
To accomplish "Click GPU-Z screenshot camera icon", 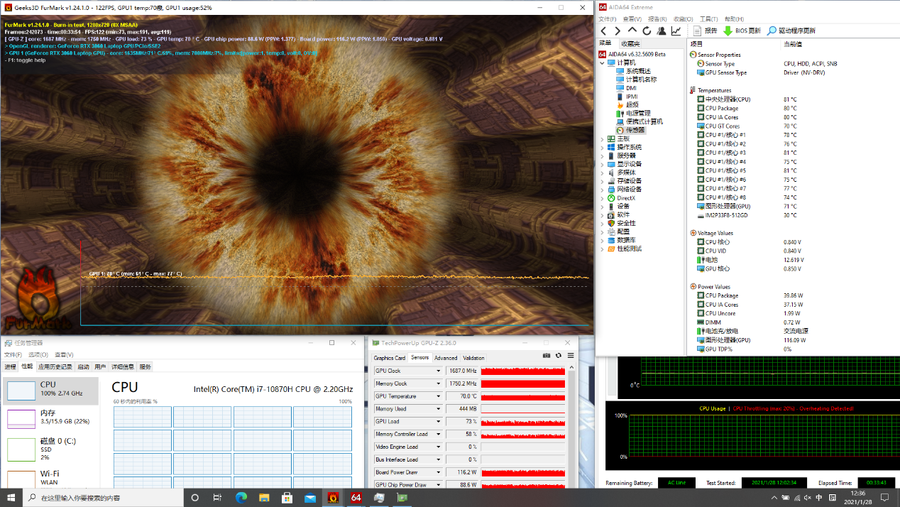I will click(x=546, y=356).
